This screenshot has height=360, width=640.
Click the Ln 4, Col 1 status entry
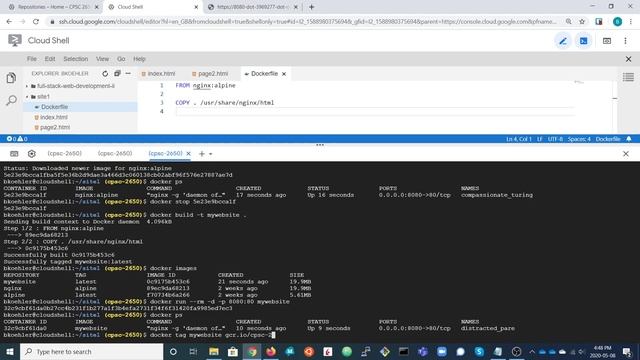click(519, 139)
